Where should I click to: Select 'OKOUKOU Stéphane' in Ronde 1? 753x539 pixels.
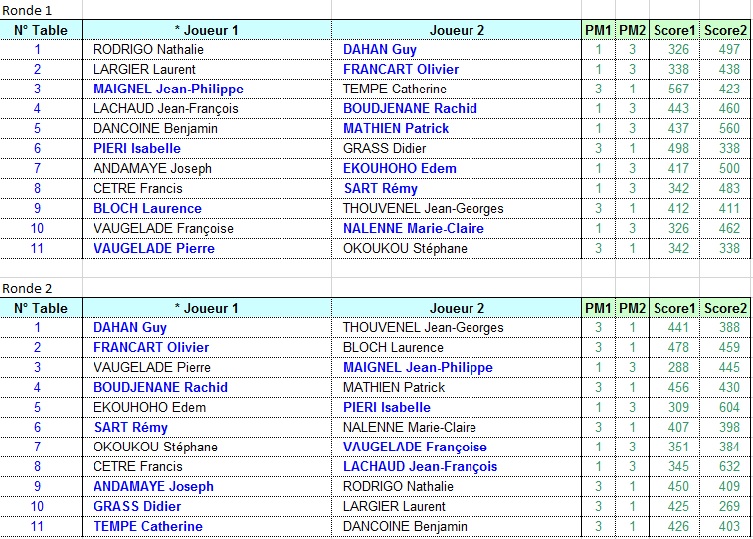tap(405, 248)
